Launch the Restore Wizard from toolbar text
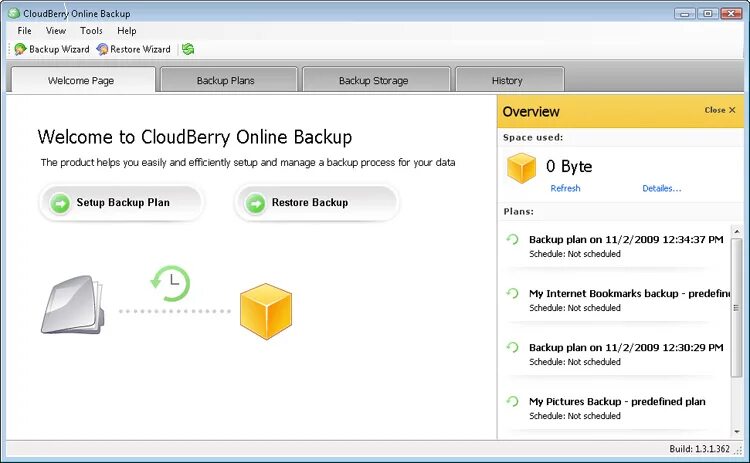Viewport: 750px width, 463px height. [140, 49]
